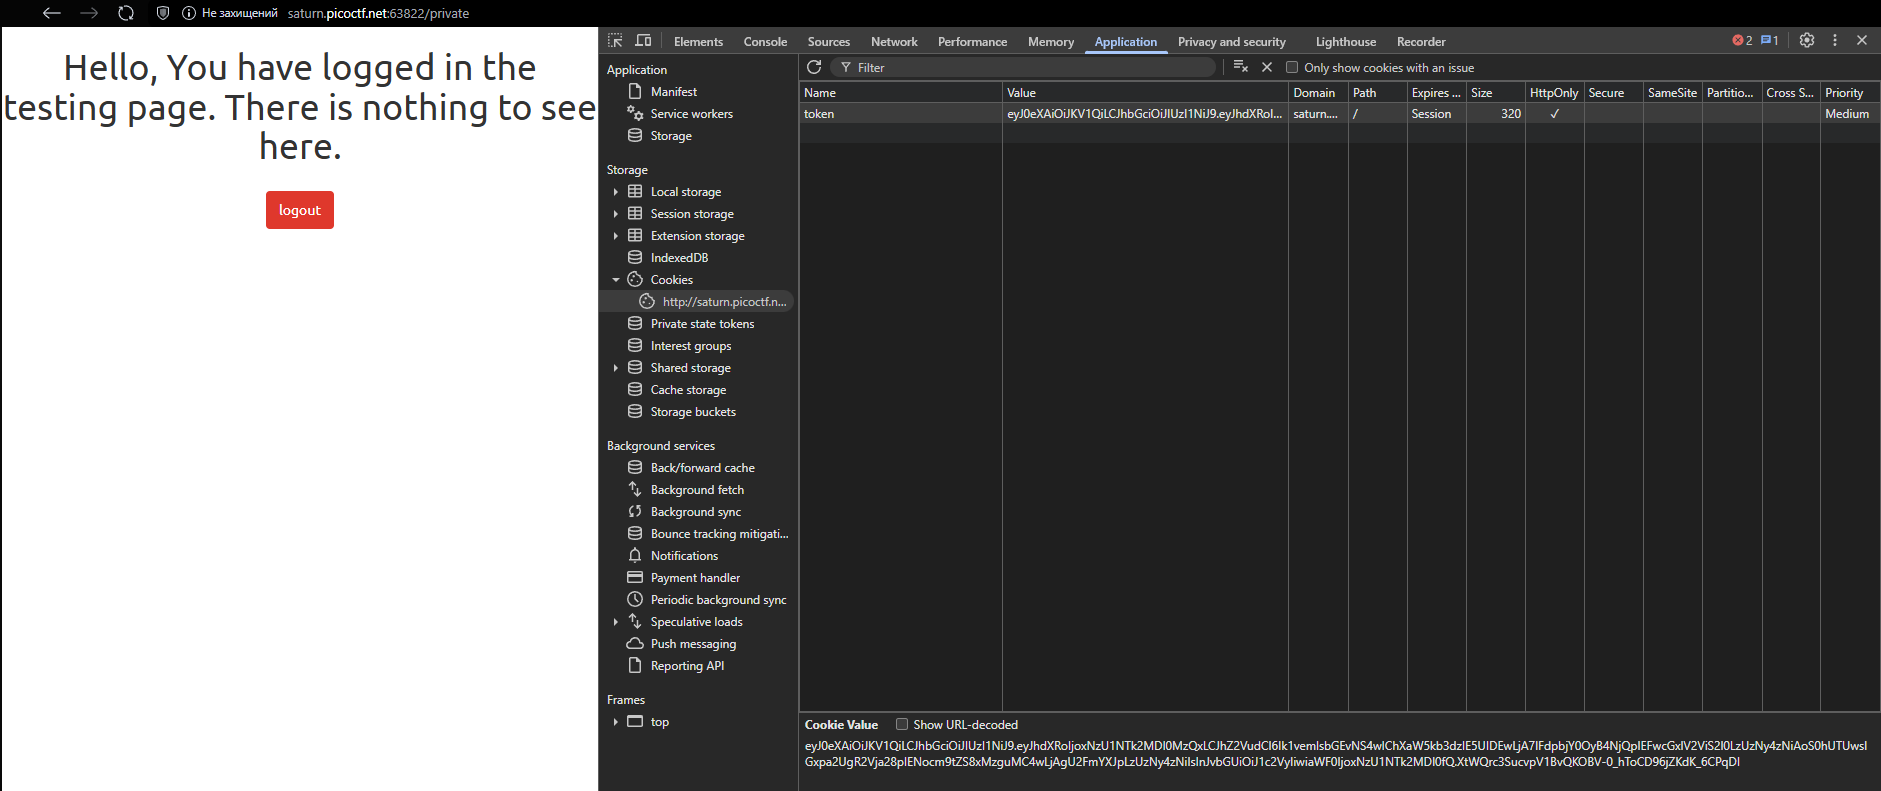Check Show URL-decoded option
This screenshot has height=791, width=1881.
[x=902, y=725]
